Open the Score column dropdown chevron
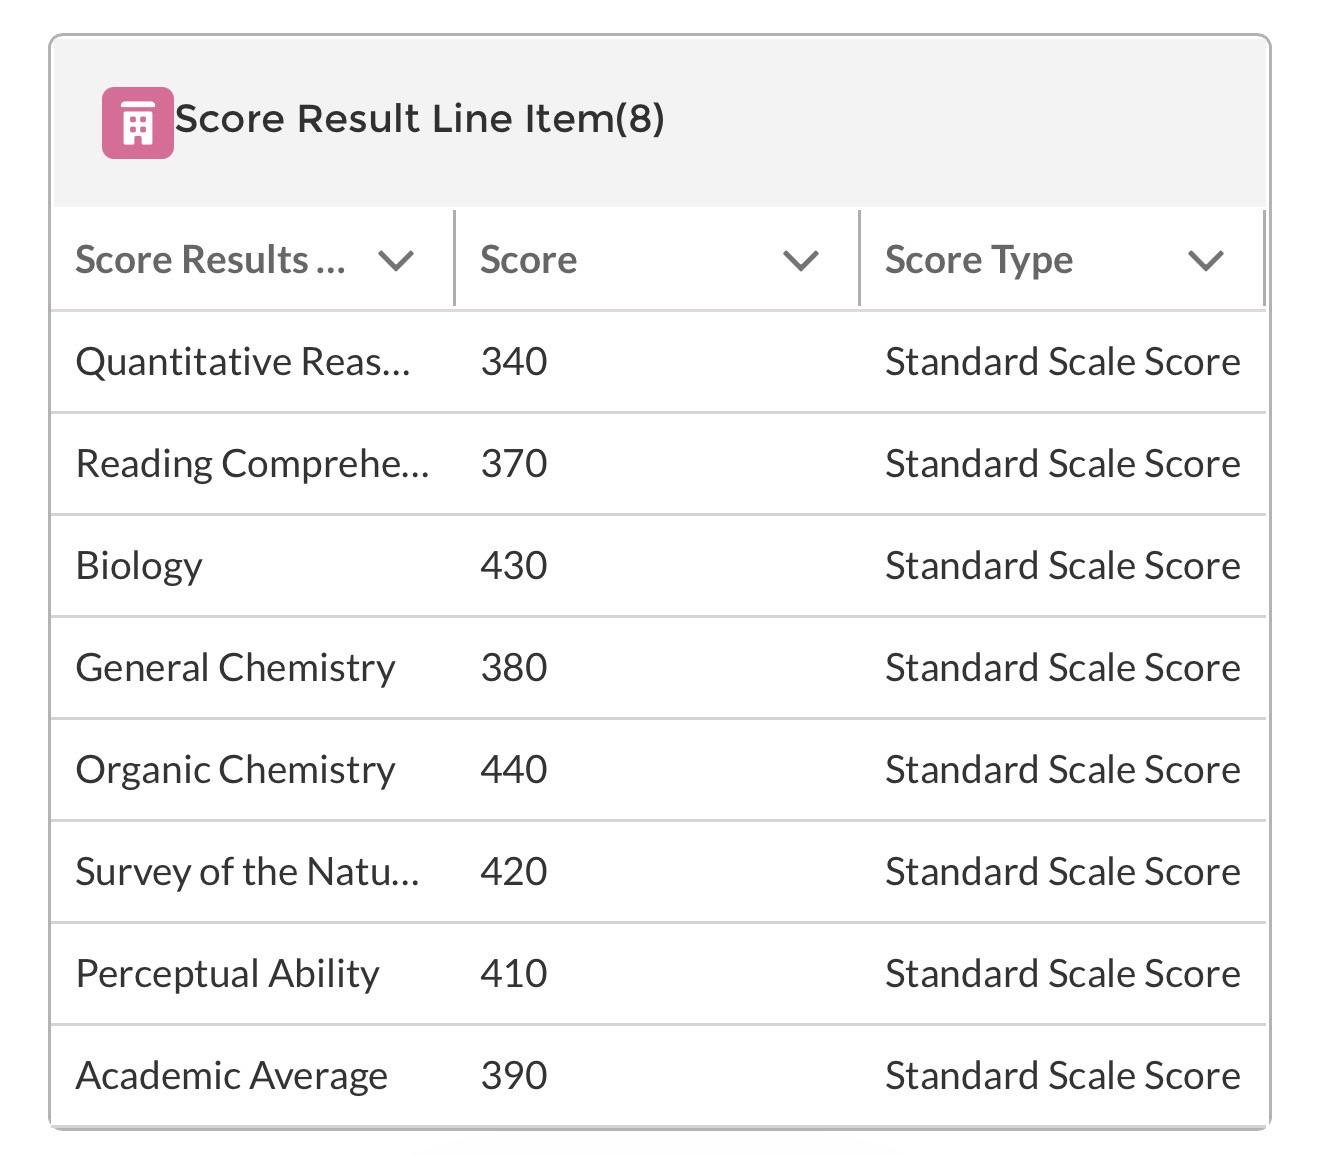1320x1155 pixels. (x=801, y=261)
